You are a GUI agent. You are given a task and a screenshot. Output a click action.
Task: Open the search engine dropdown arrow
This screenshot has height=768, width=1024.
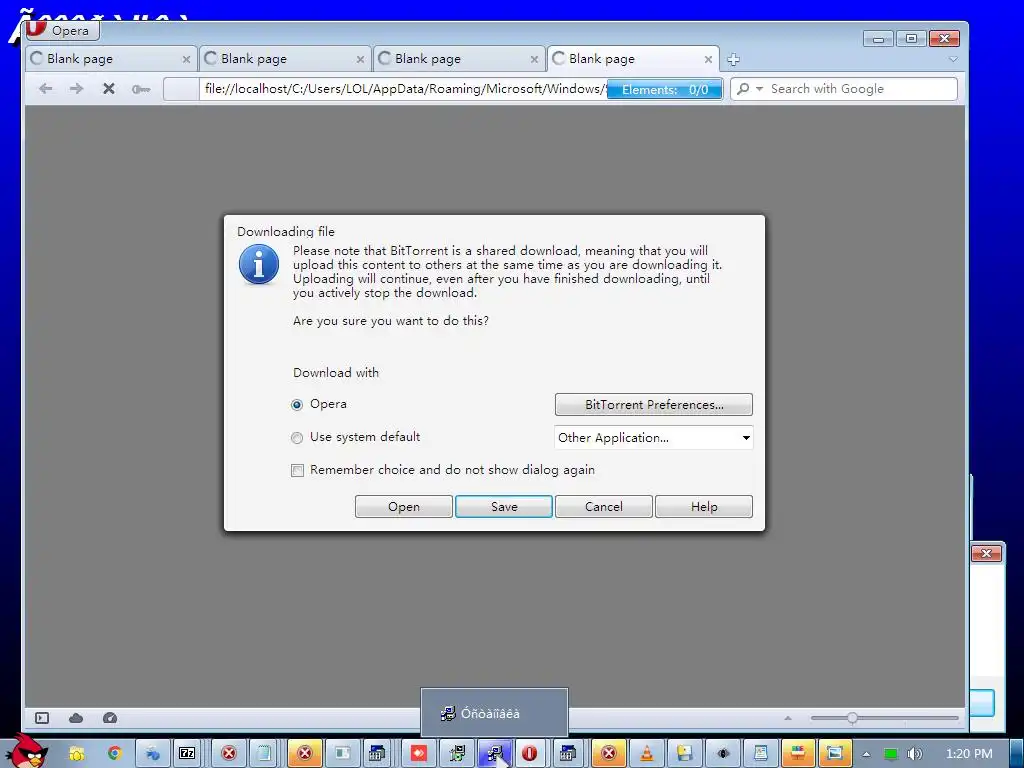click(x=759, y=88)
